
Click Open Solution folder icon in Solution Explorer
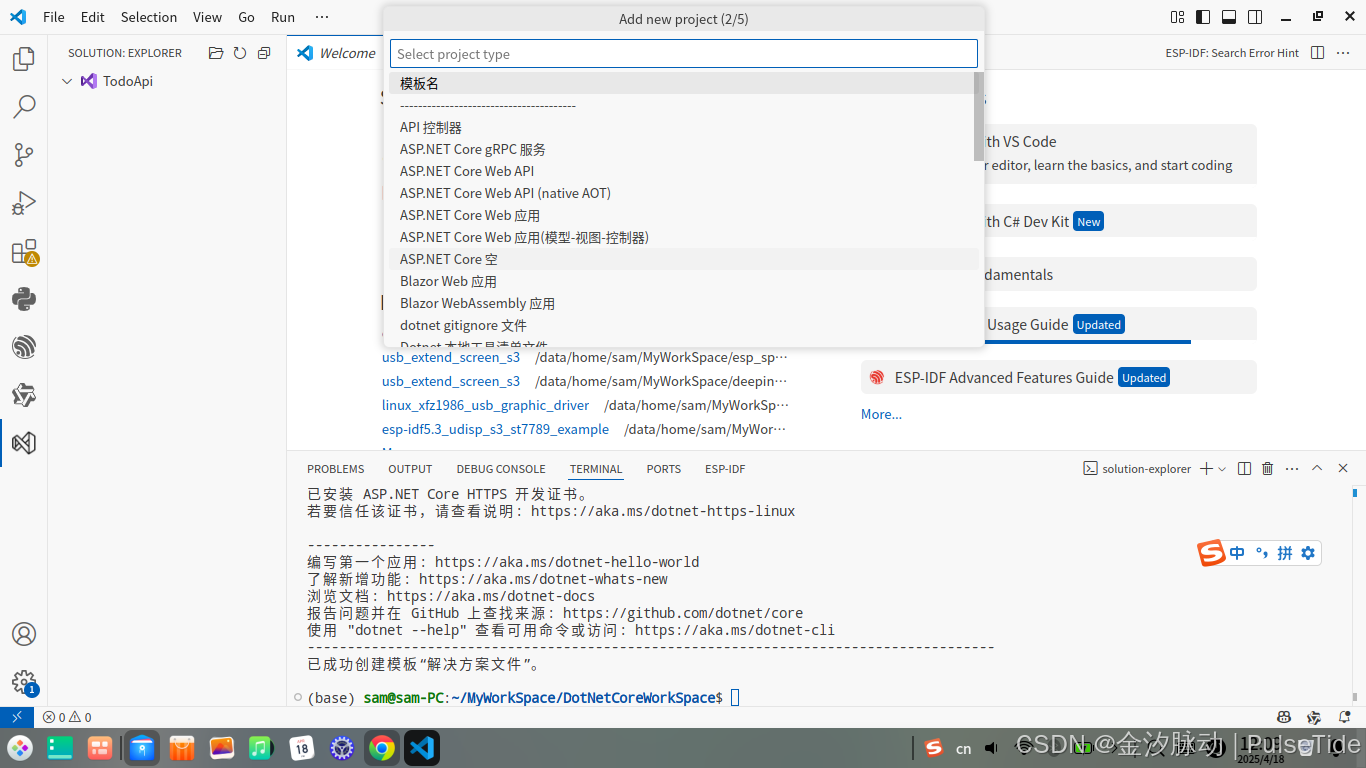point(215,53)
